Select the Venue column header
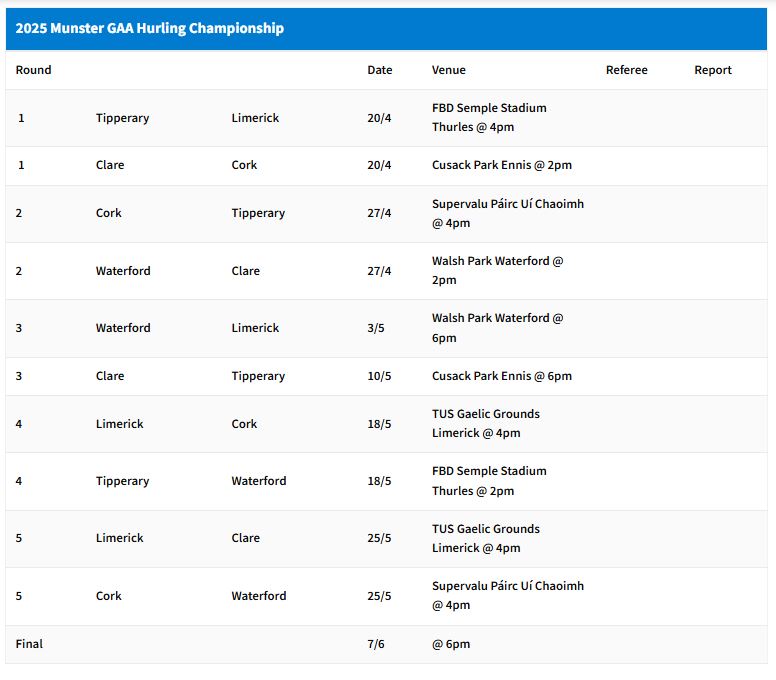The width and height of the screenshot is (776, 680). [448, 70]
